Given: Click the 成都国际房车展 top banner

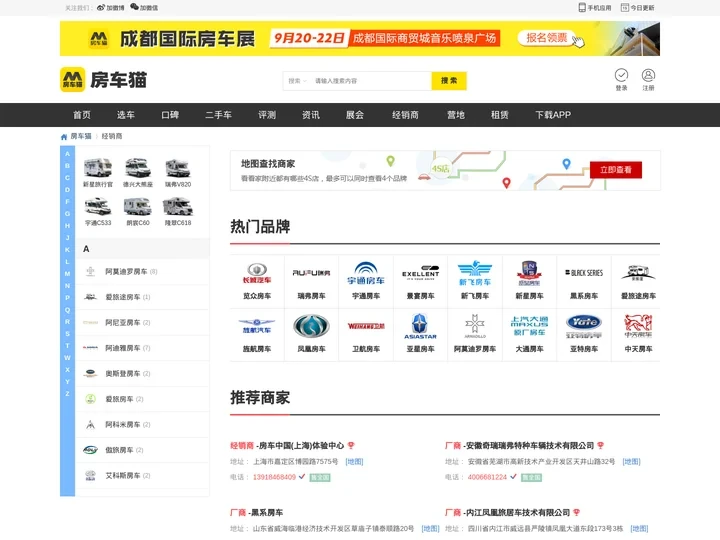Looking at the screenshot, I should (x=360, y=38).
